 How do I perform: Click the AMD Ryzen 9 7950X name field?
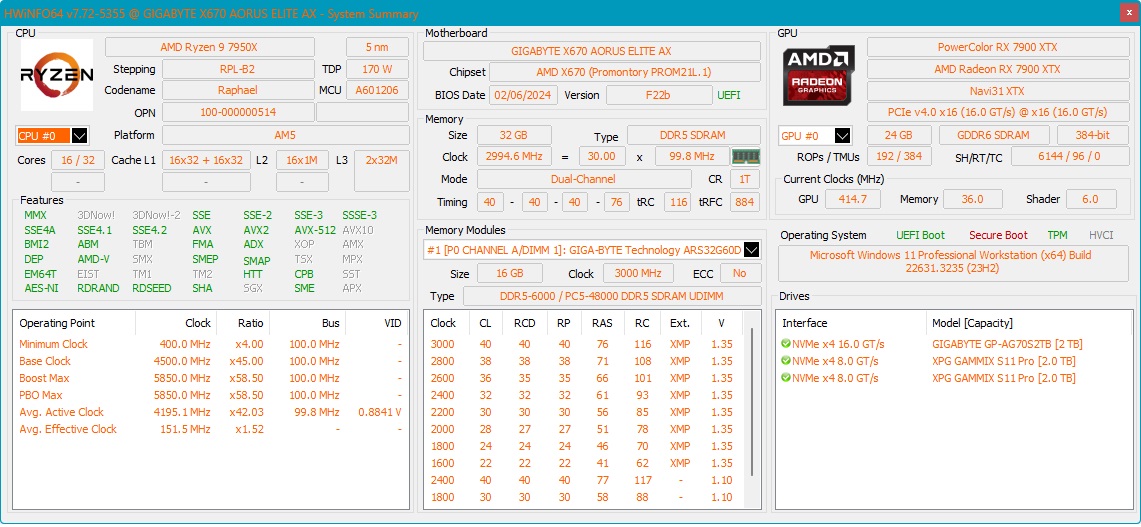coord(209,48)
